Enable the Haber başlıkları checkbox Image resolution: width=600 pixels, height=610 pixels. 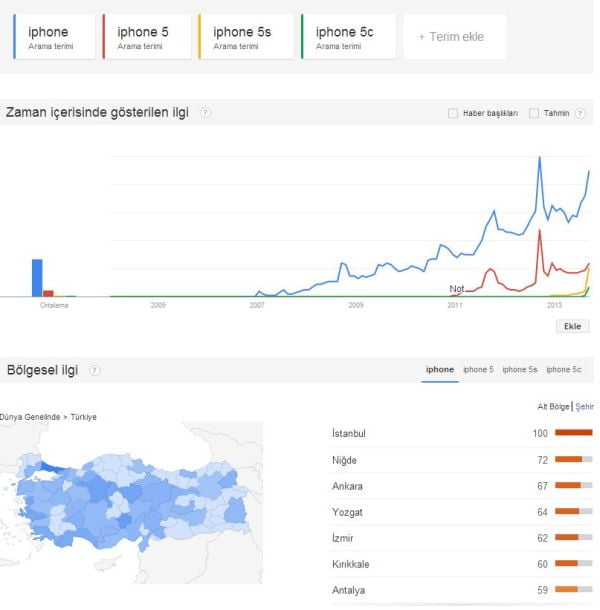tap(453, 113)
